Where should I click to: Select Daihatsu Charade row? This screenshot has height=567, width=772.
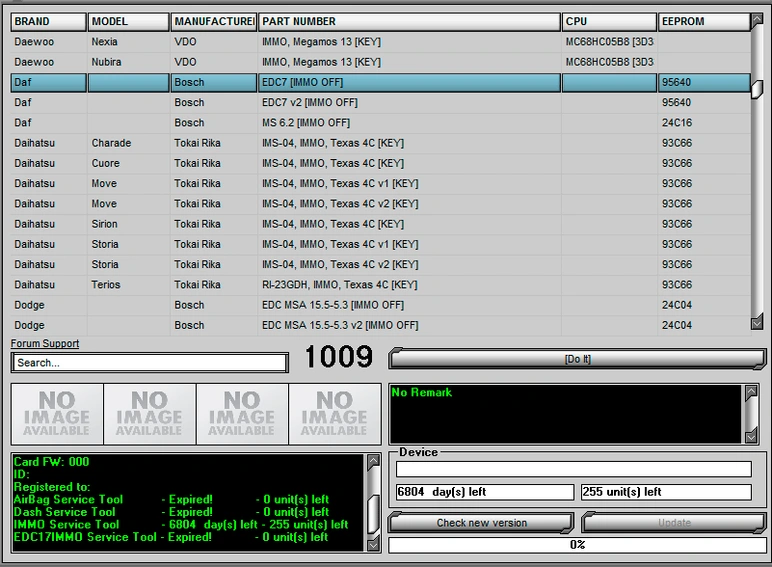[381, 143]
